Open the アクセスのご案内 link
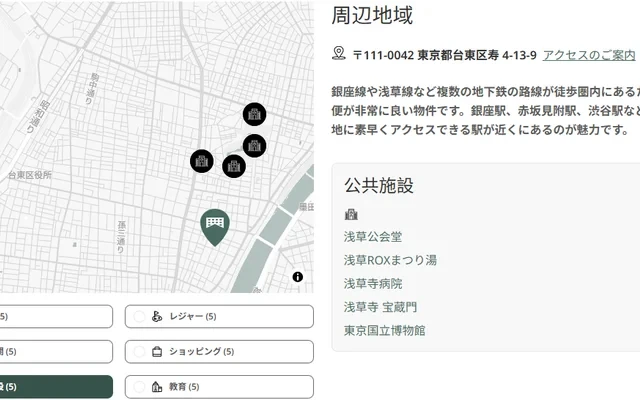The width and height of the screenshot is (640, 400). coord(589,55)
